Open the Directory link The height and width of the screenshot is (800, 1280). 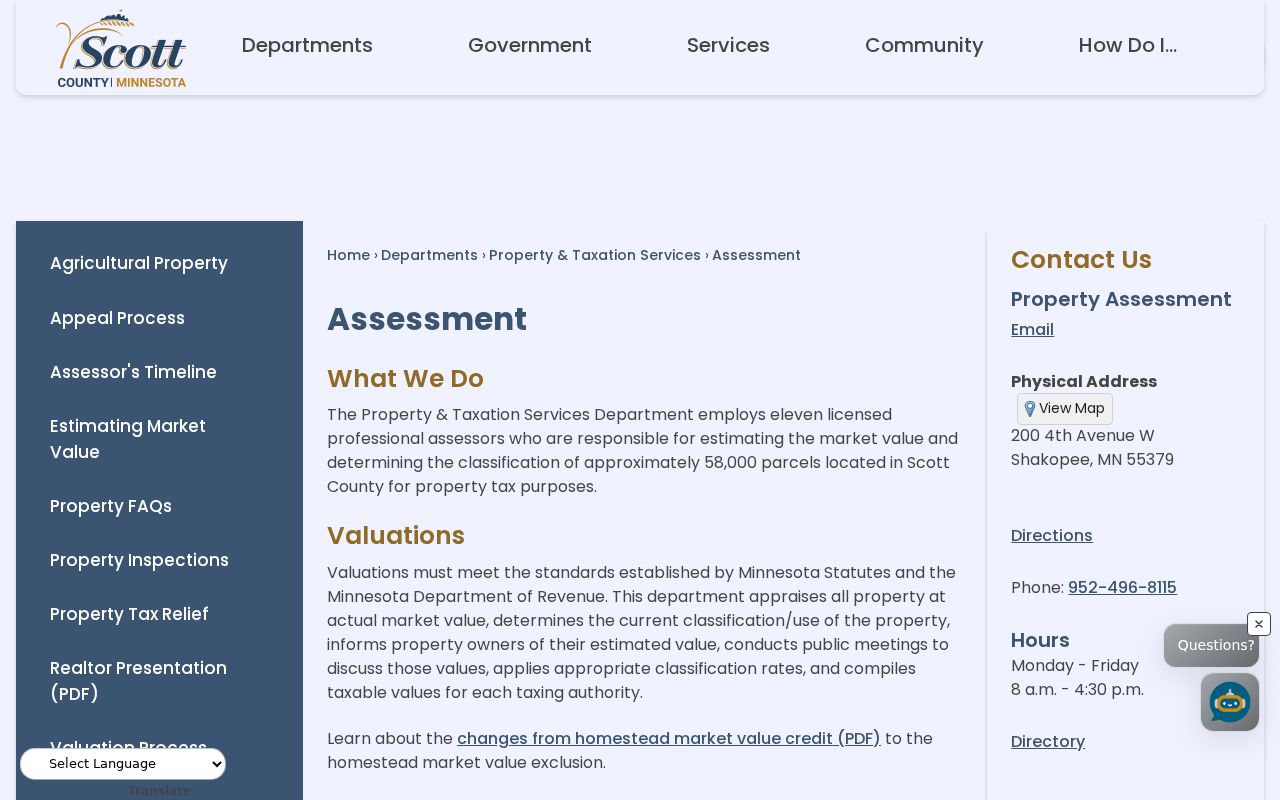[x=1048, y=742]
